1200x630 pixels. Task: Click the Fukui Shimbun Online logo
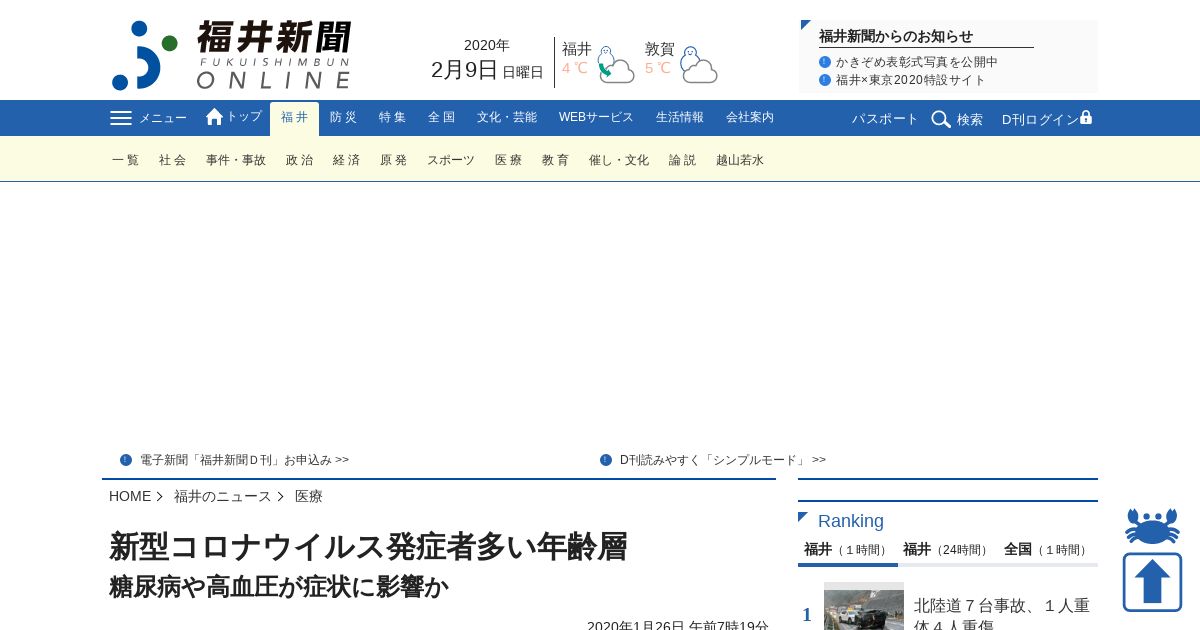[x=231, y=55]
